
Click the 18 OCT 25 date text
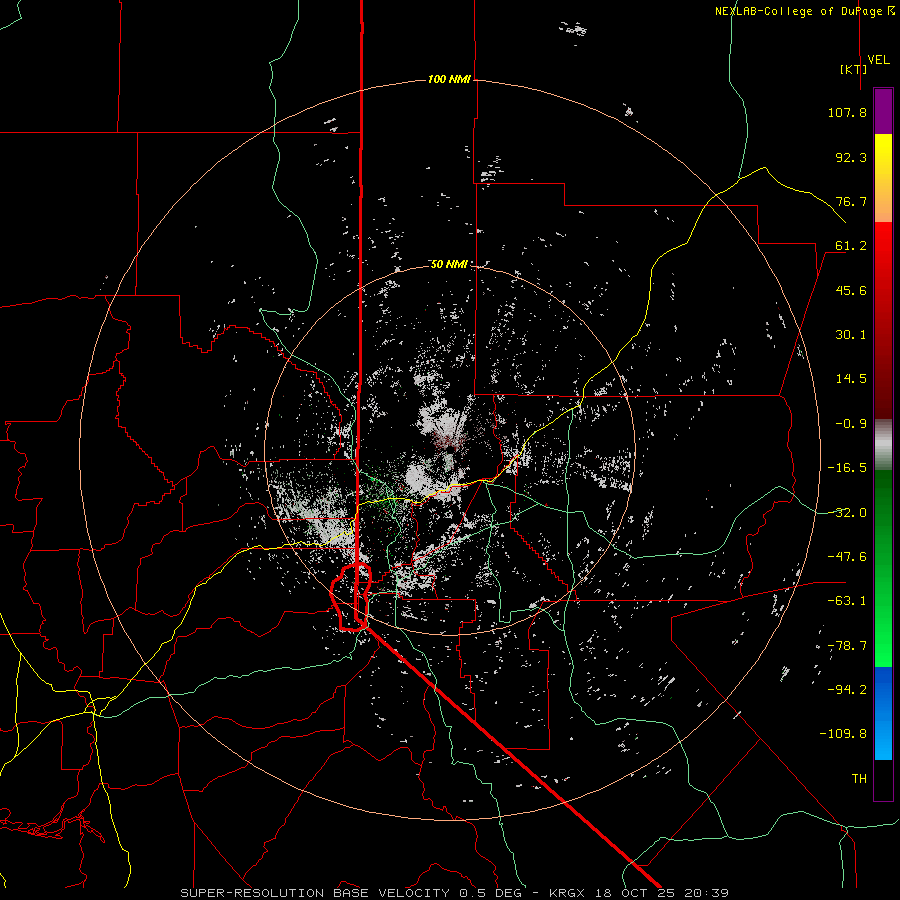[x=637, y=893]
